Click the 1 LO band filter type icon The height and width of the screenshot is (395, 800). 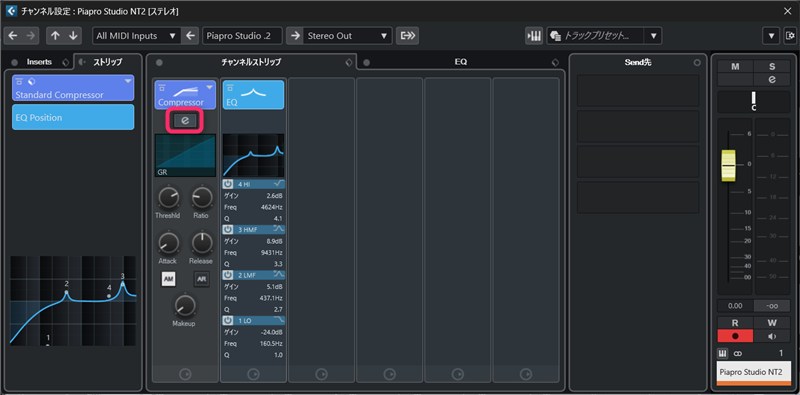(x=279, y=320)
